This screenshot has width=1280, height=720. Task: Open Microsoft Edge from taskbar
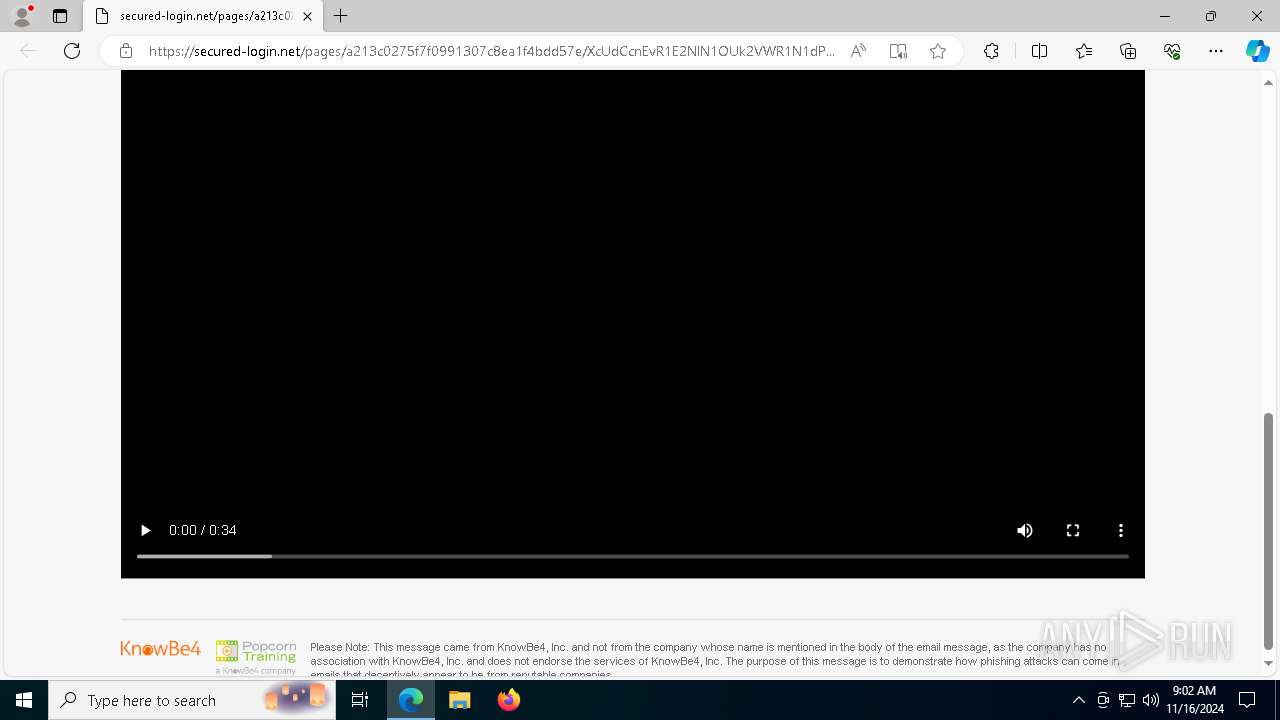[411, 700]
